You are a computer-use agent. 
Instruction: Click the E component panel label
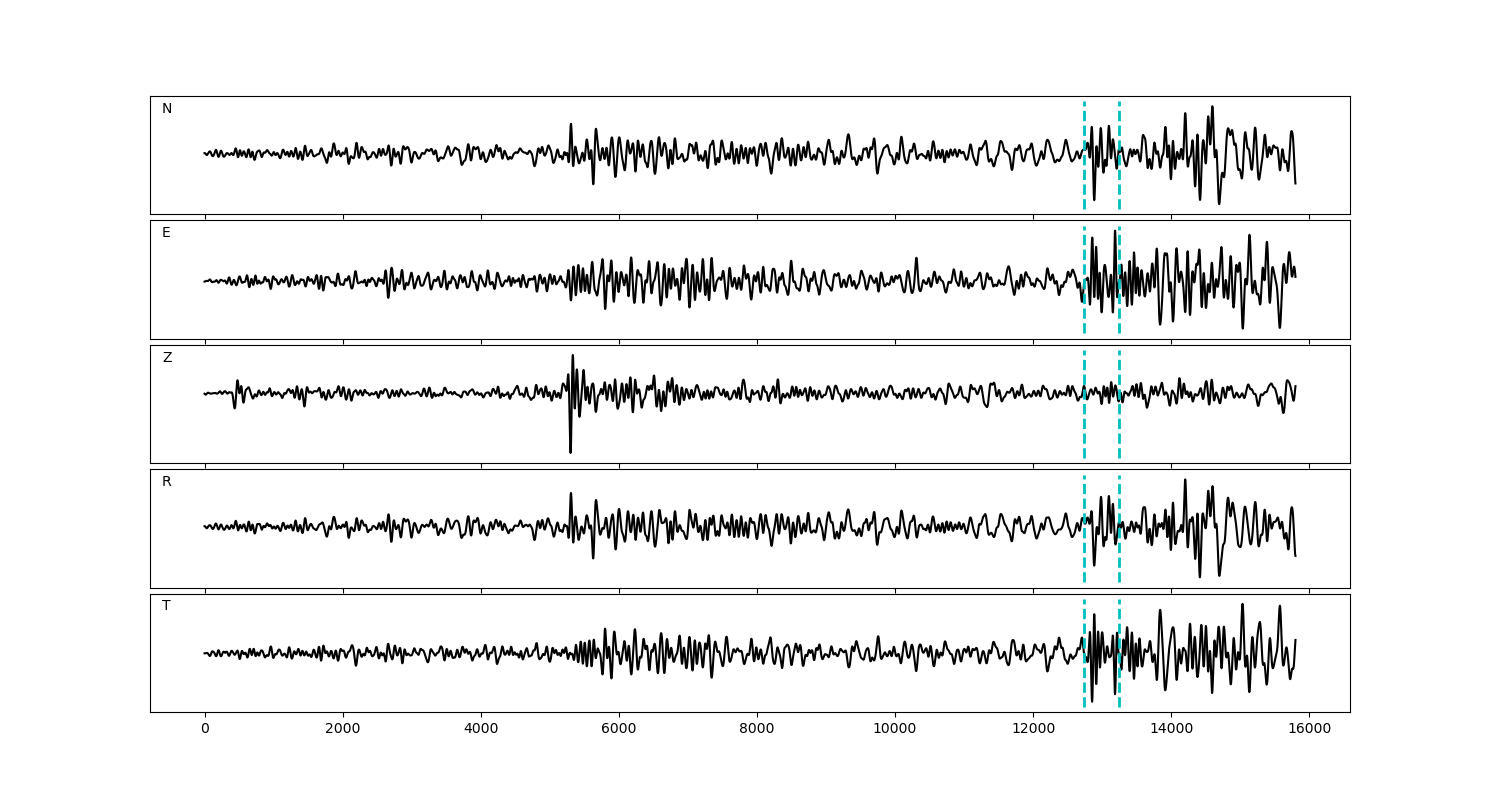[166, 233]
